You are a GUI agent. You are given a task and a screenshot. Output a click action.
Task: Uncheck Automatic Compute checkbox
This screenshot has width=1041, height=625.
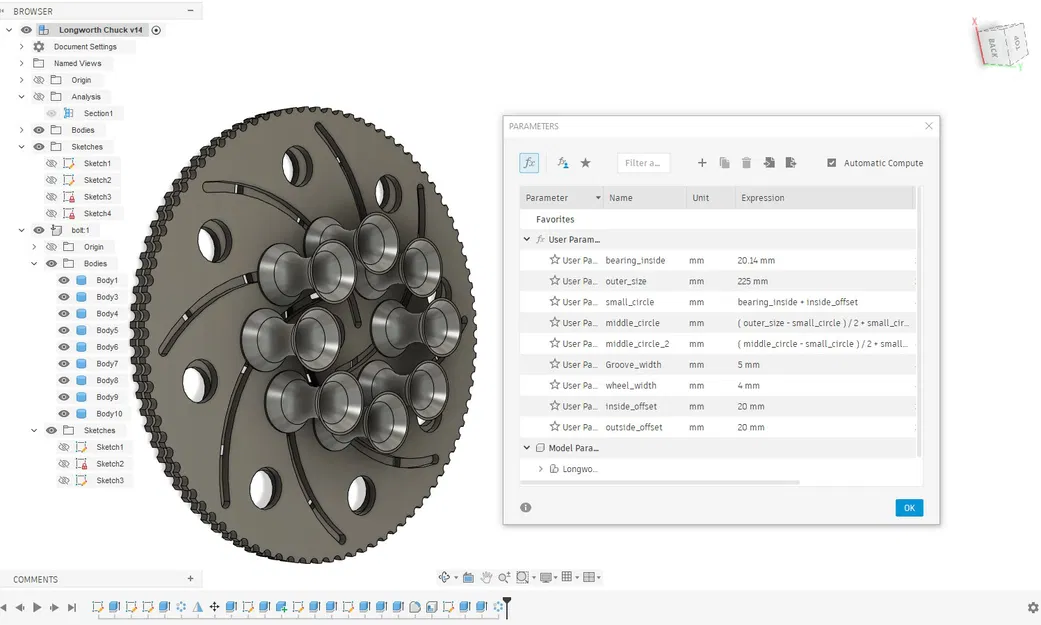click(831, 163)
